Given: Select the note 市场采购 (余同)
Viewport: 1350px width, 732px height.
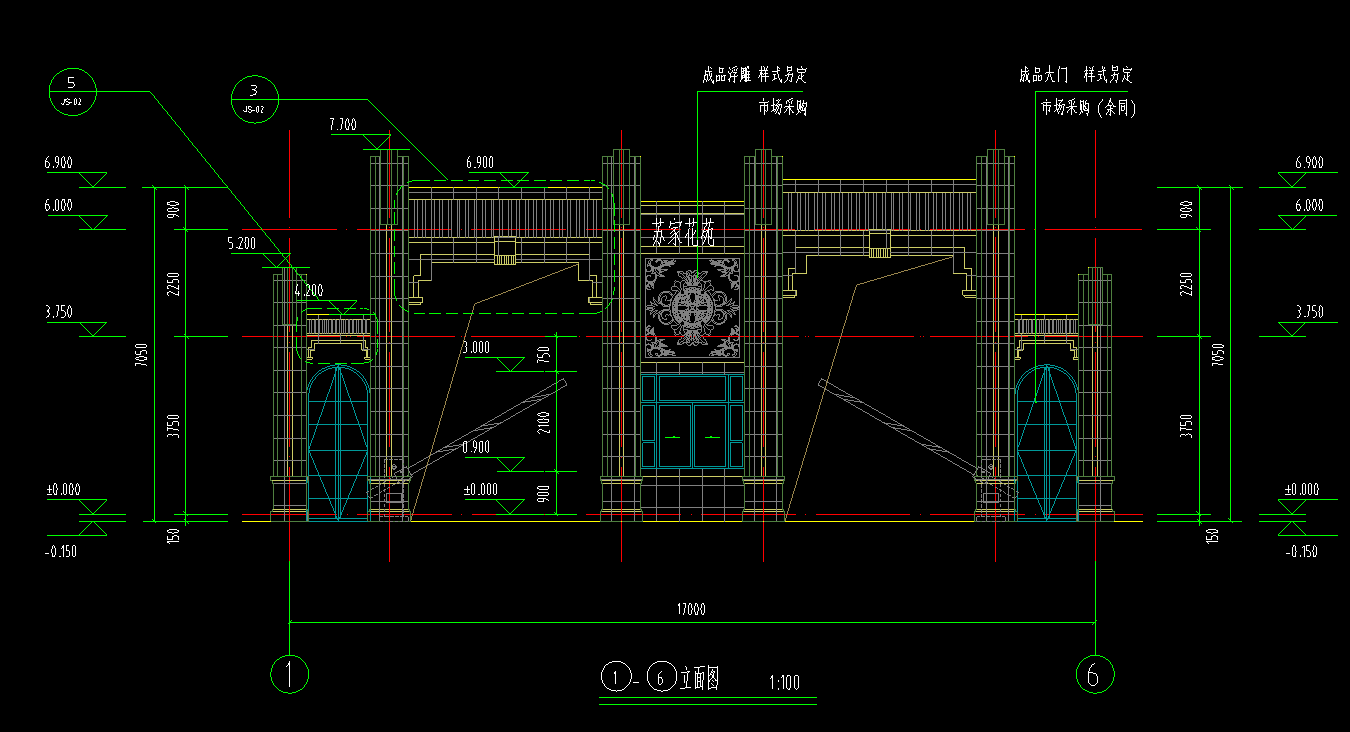Looking at the screenshot, I should (x=1088, y=108).
